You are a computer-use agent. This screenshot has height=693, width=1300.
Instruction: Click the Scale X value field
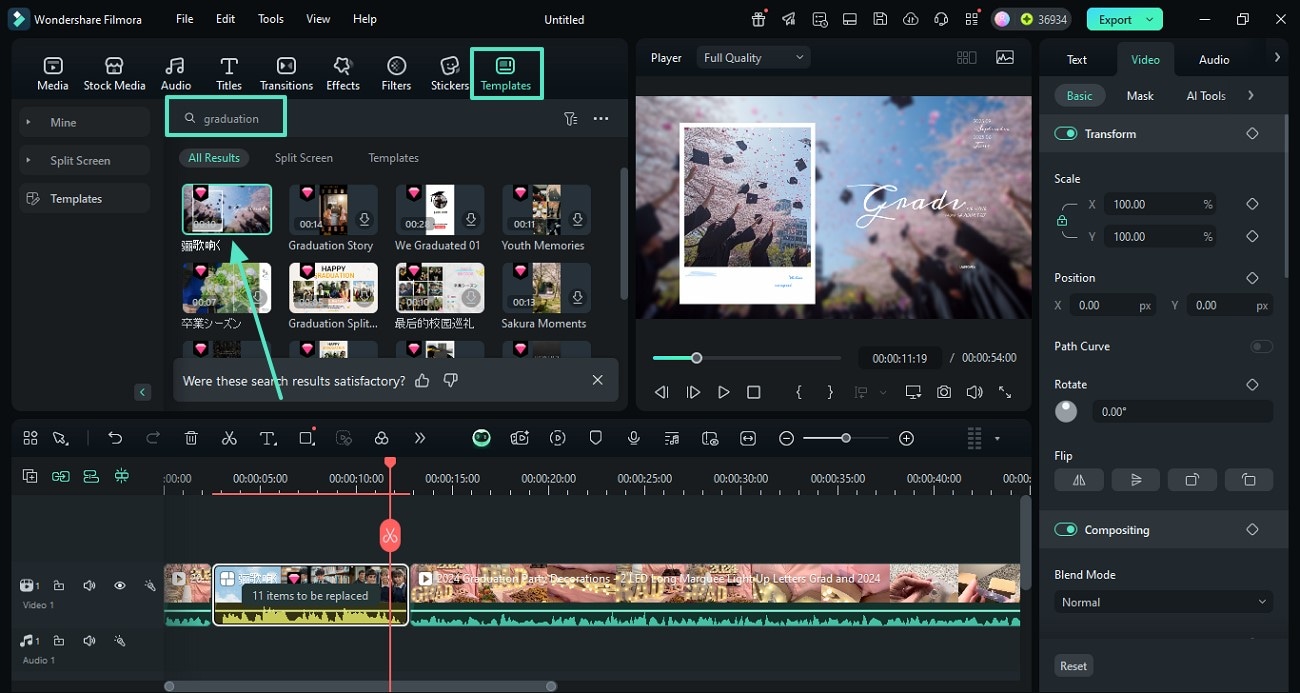coord(1160,204)
